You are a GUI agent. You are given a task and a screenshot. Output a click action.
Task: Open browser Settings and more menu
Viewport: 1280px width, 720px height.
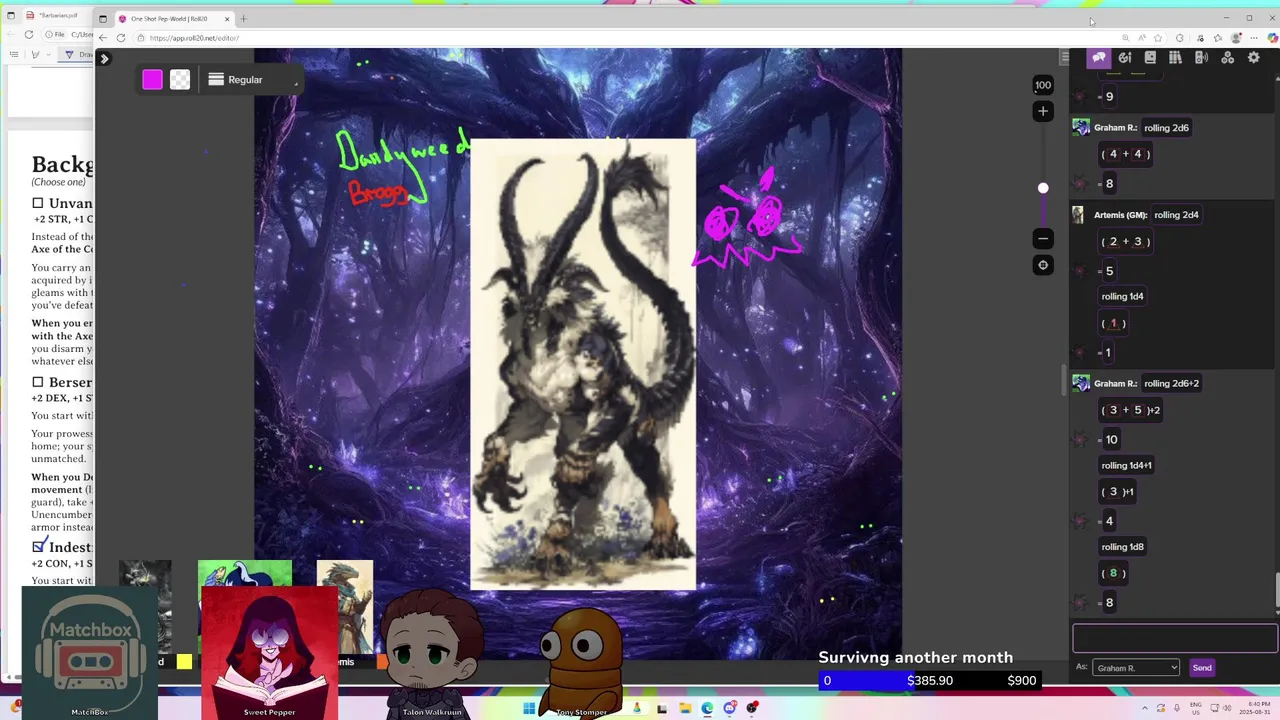click(1254, 38)
